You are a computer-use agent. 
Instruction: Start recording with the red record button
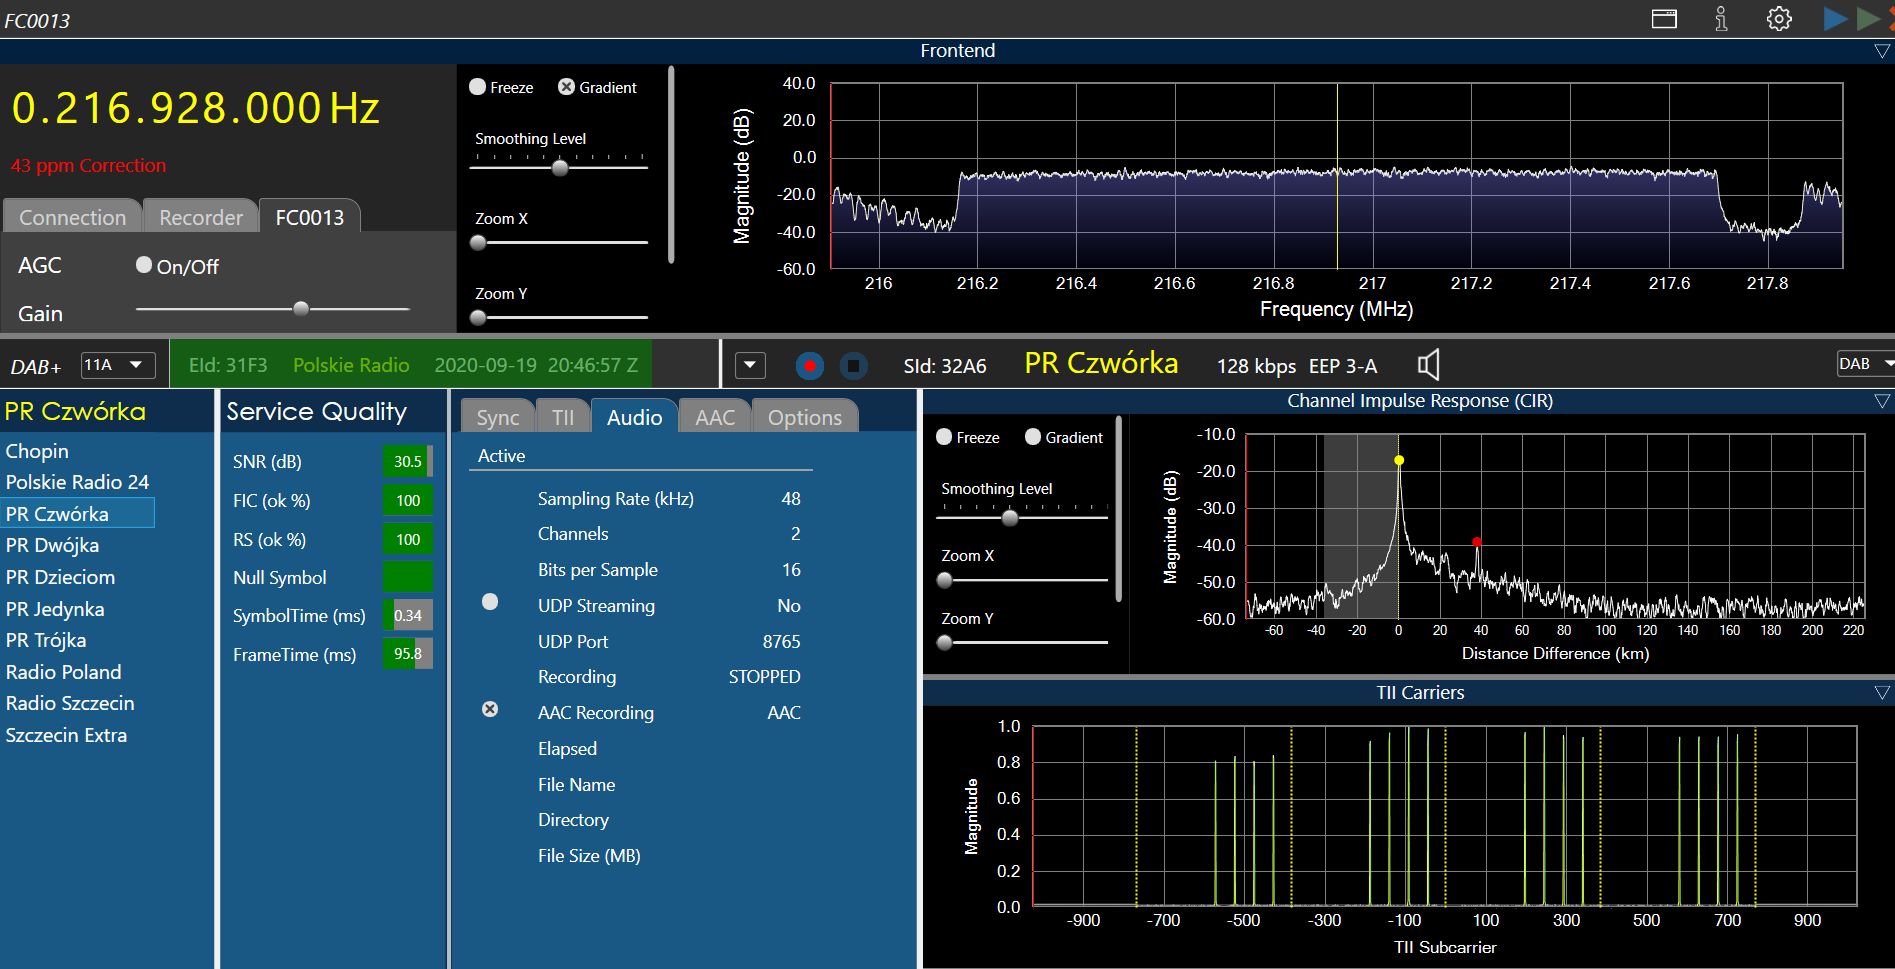click(809, 366)
